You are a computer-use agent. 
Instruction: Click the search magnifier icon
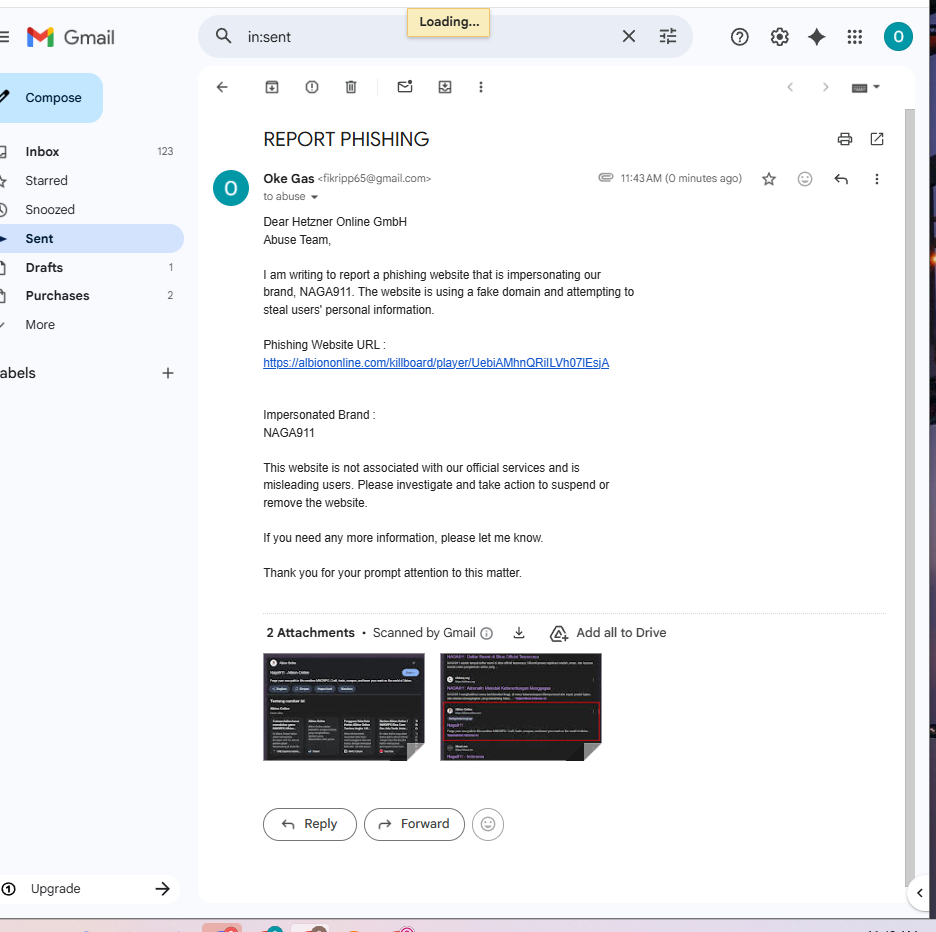[223, 36]
